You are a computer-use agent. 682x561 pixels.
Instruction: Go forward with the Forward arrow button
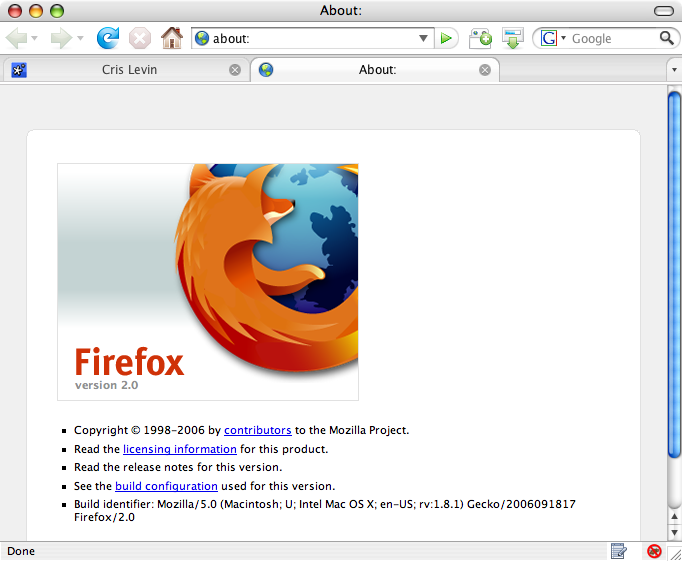pos(60,38)
